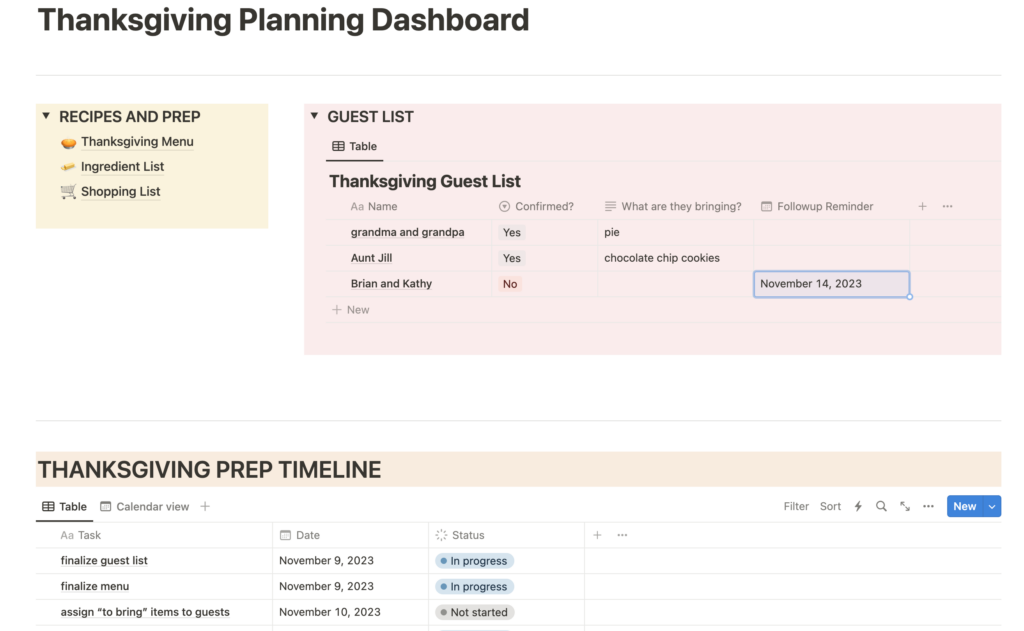
Task: Click the pie icon beside Thanksgiving Menu
Action: (68, 141)
